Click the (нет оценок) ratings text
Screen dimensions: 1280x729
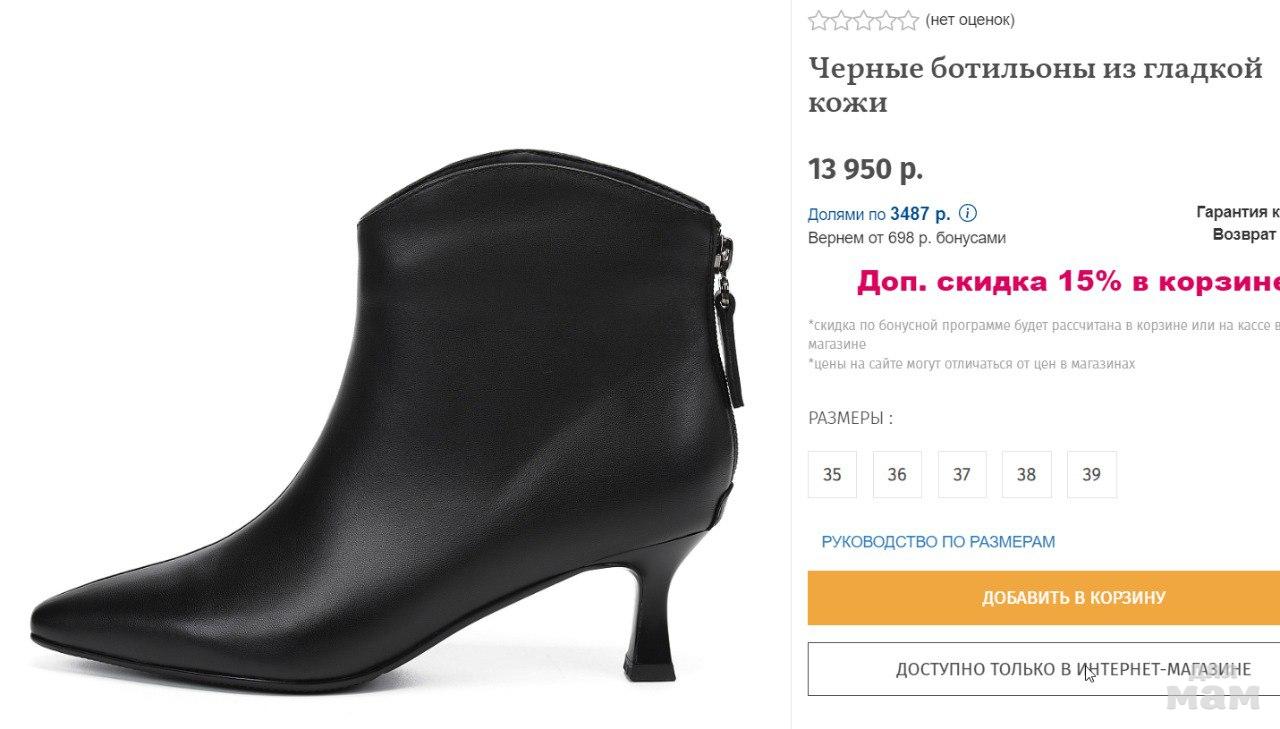point(970,20)
